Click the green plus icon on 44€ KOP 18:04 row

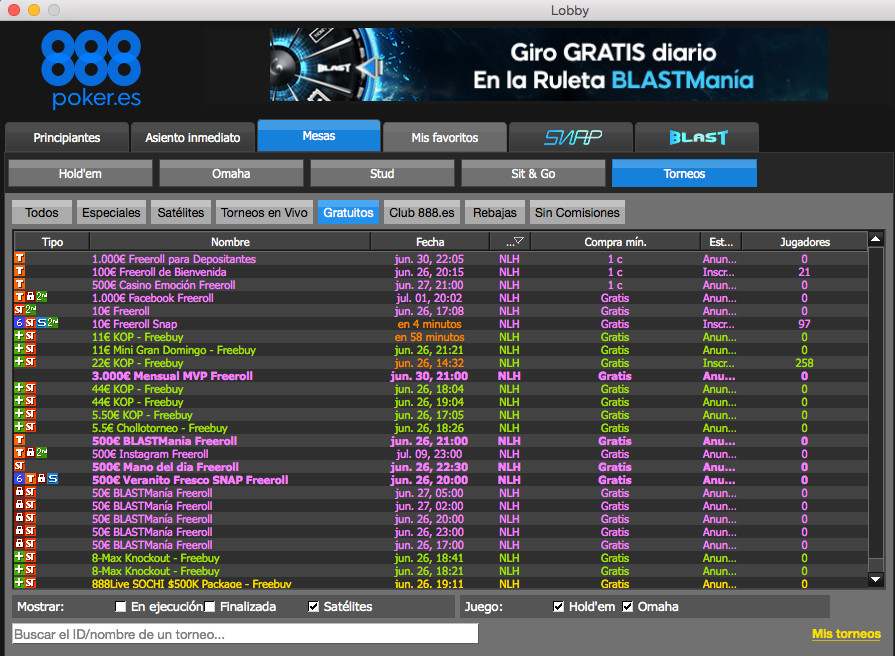click(19, 388)
